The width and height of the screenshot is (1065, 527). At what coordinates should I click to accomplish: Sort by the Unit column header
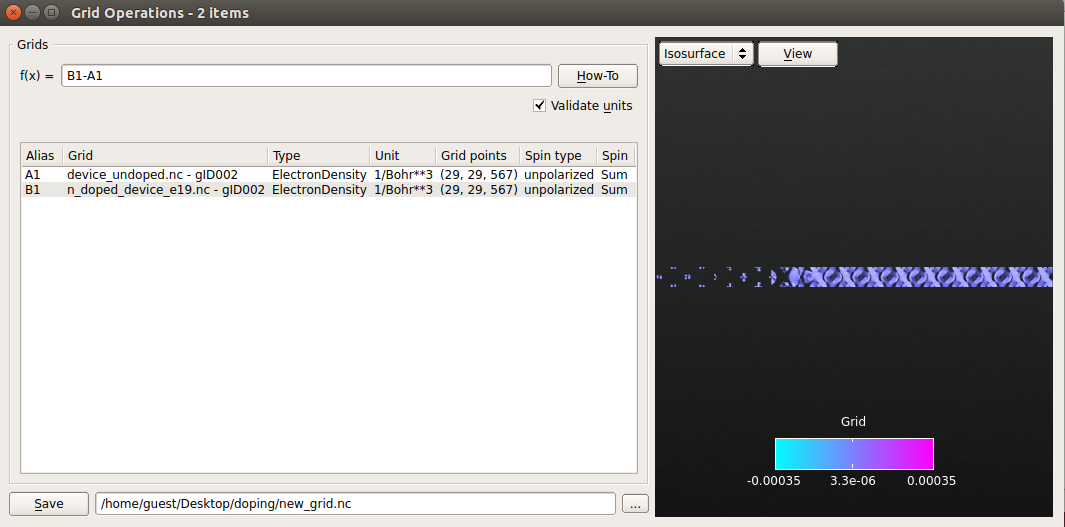(x=402, y=156)
